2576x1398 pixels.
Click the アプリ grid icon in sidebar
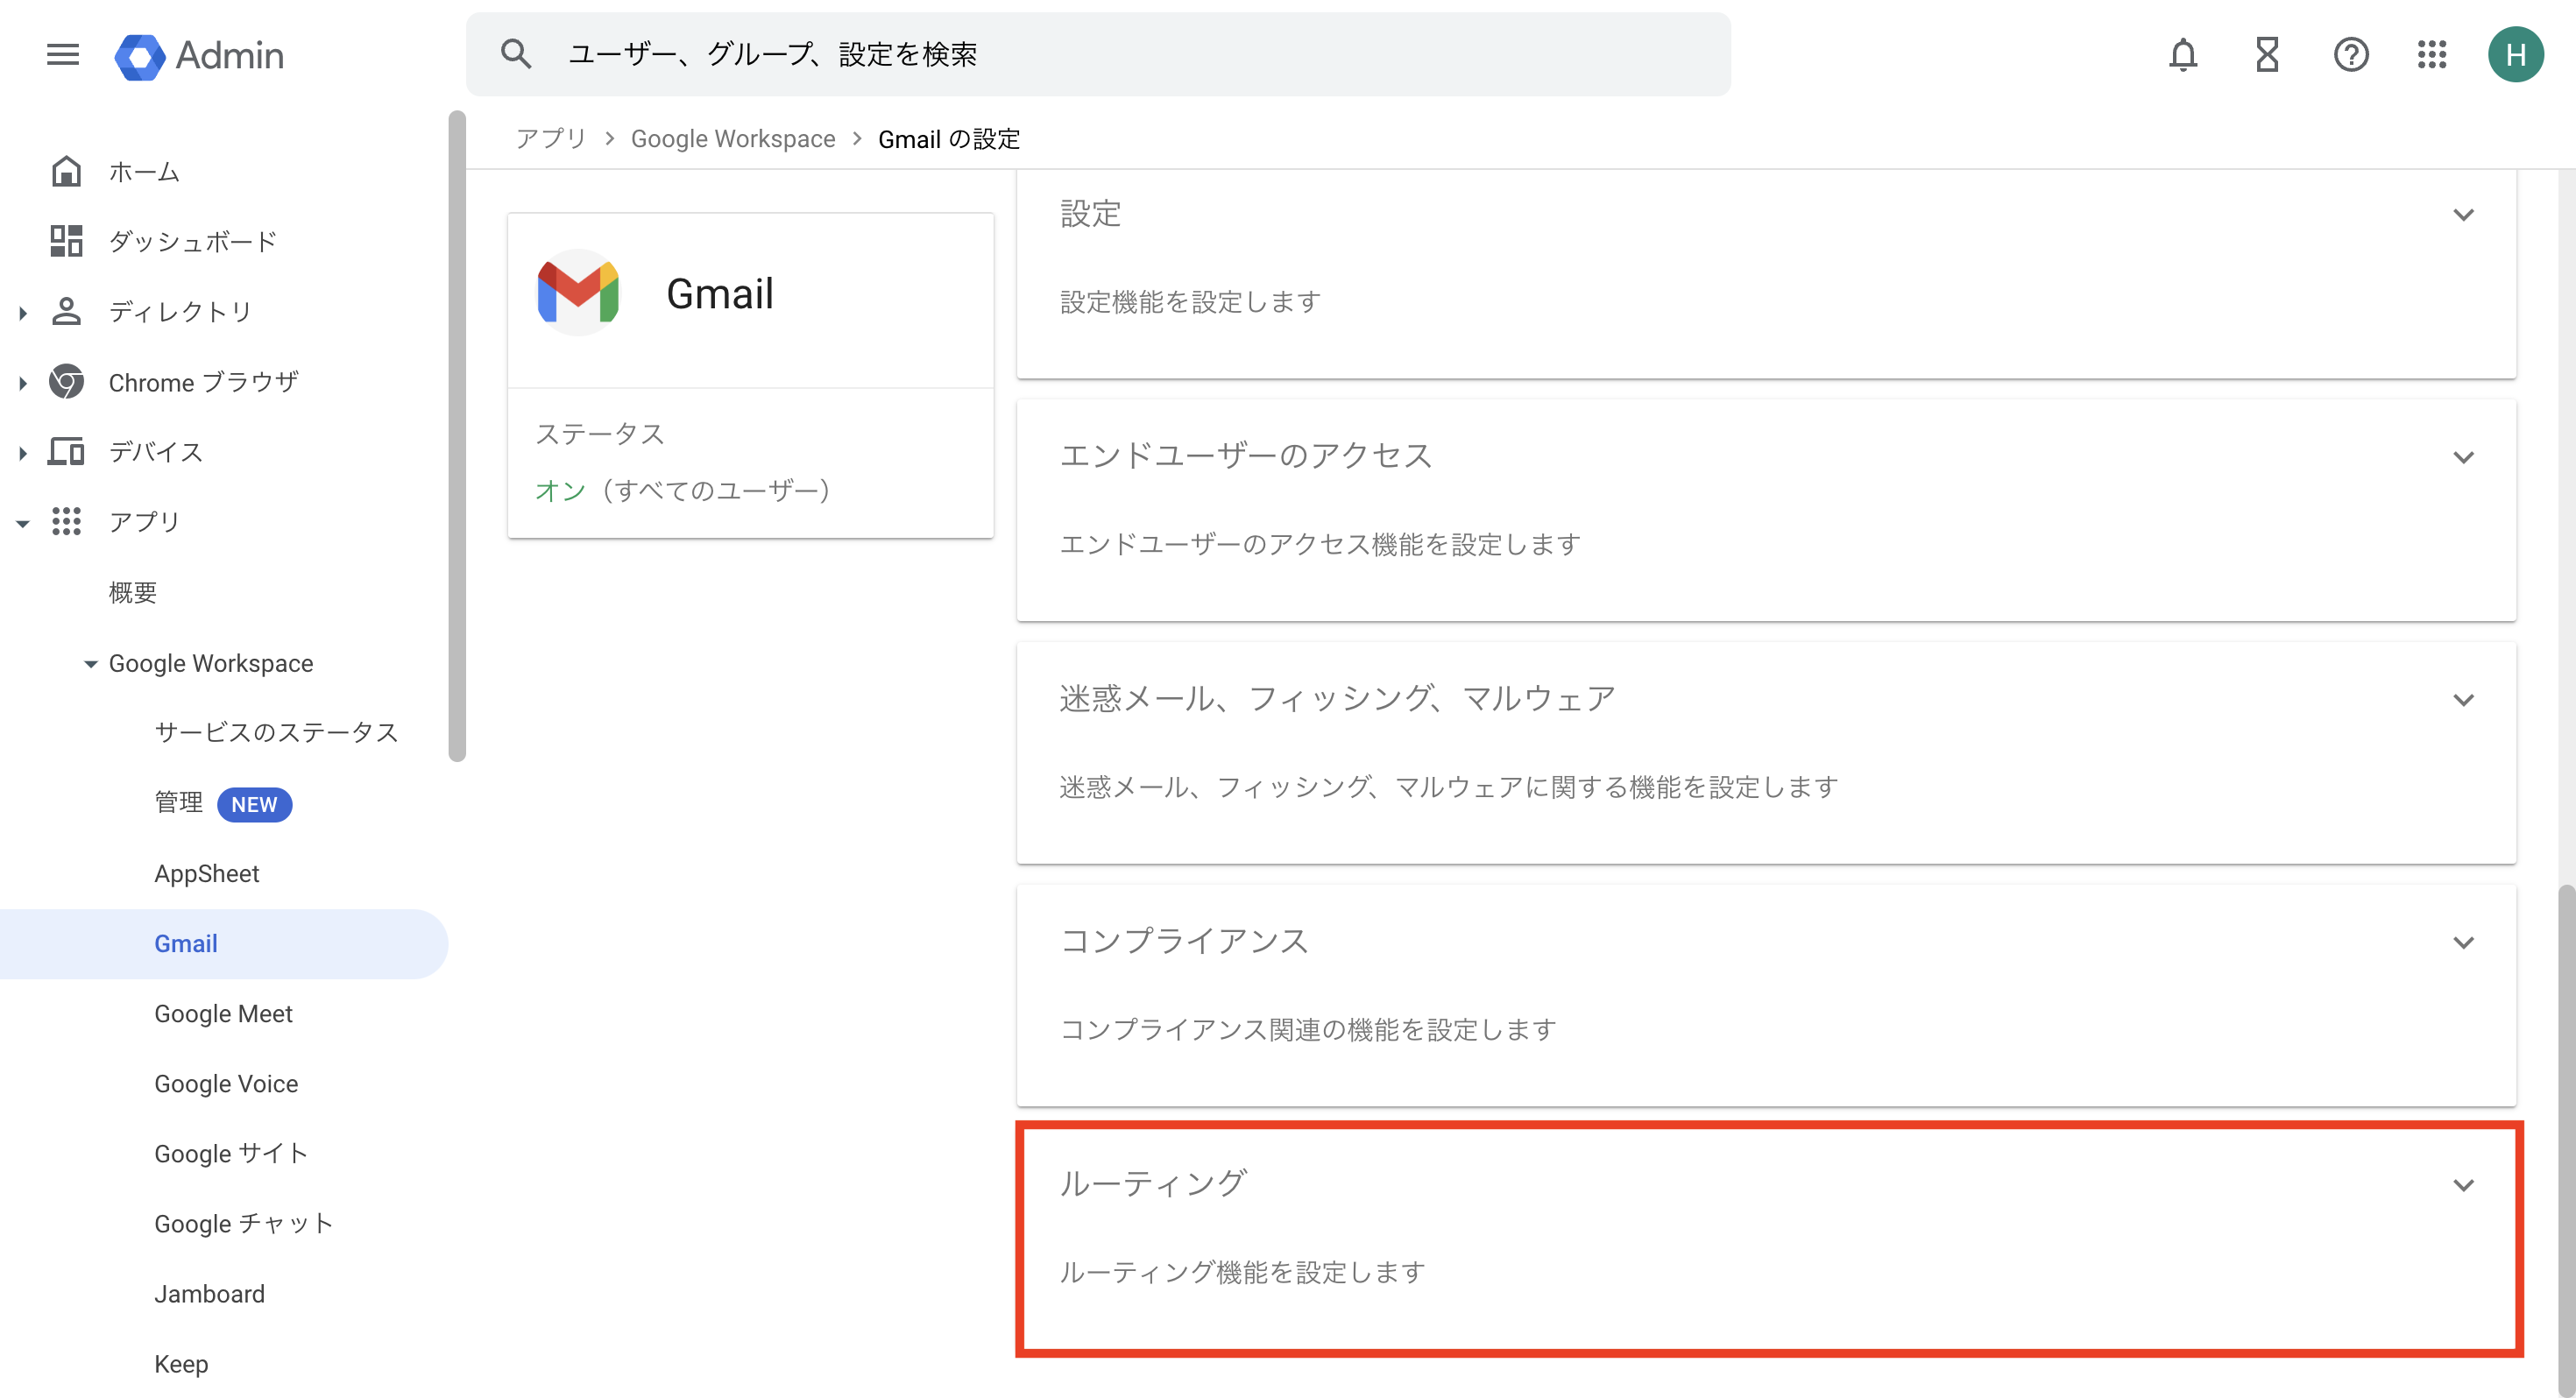pyautogui.click(x=66, y=521)
